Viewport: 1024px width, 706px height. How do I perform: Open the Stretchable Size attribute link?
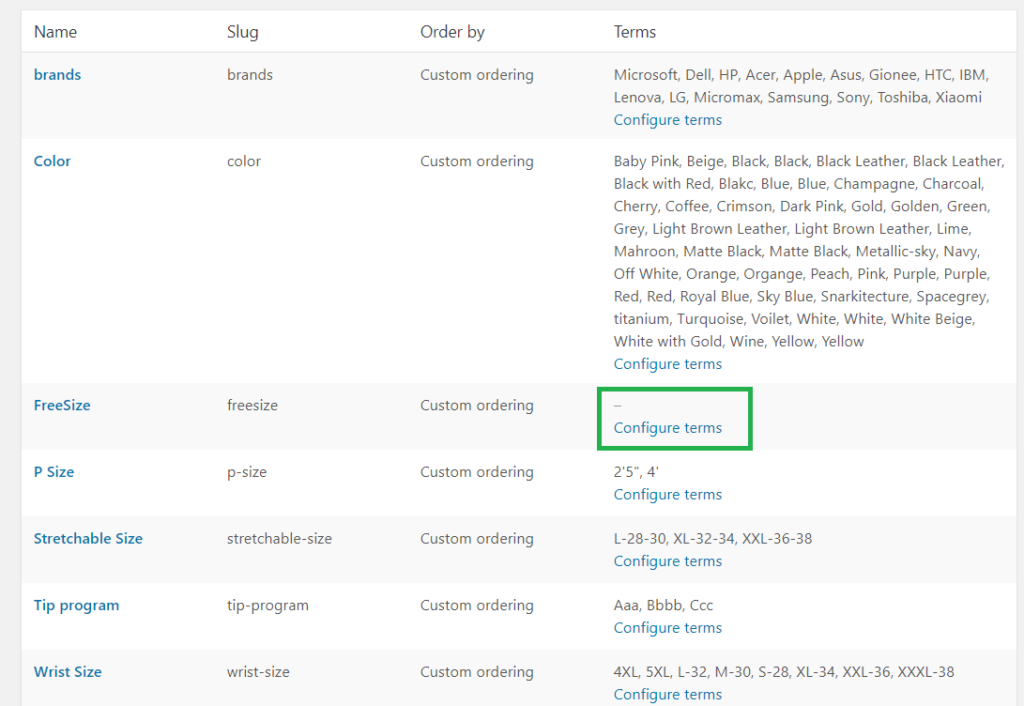point(88,539)
